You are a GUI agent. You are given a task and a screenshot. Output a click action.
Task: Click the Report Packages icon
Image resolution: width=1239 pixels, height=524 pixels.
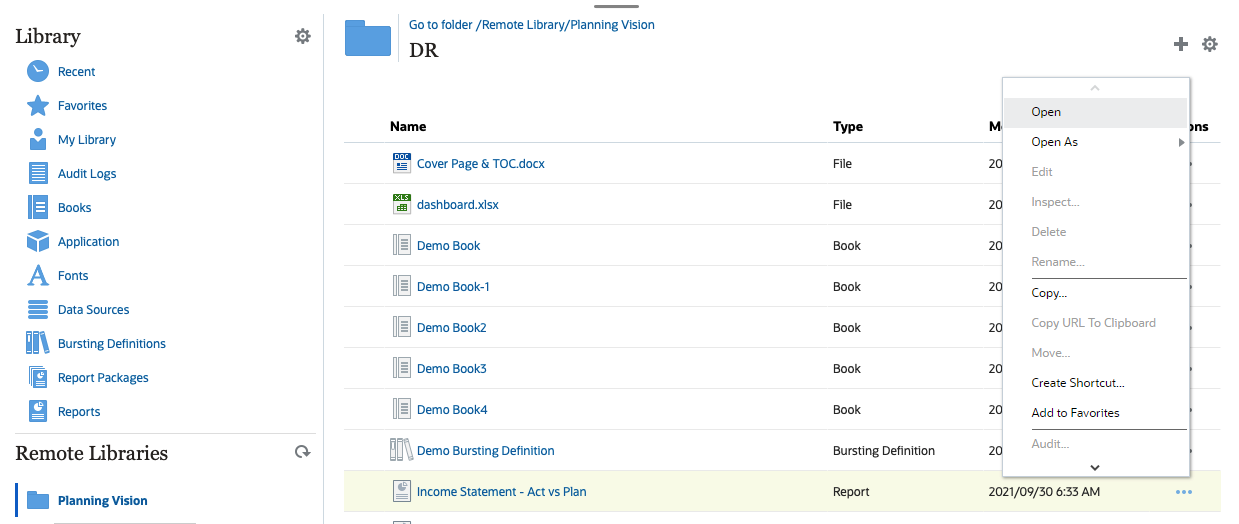[38, 378]
